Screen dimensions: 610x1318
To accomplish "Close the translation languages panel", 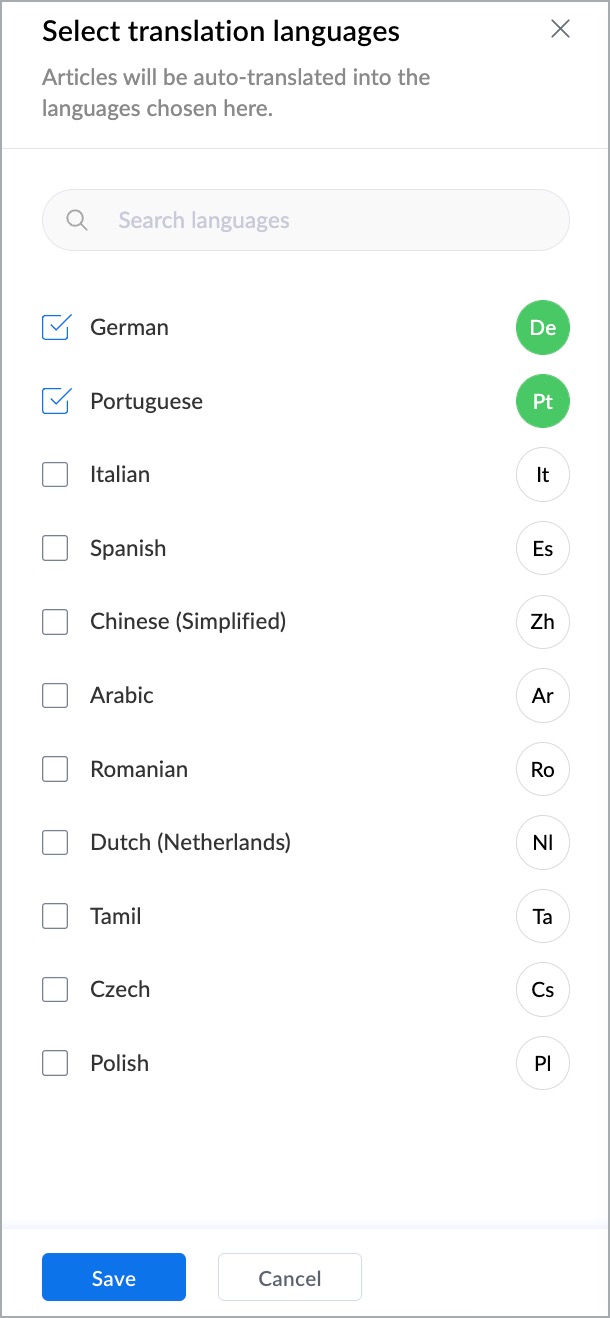I will pos(560,28).
